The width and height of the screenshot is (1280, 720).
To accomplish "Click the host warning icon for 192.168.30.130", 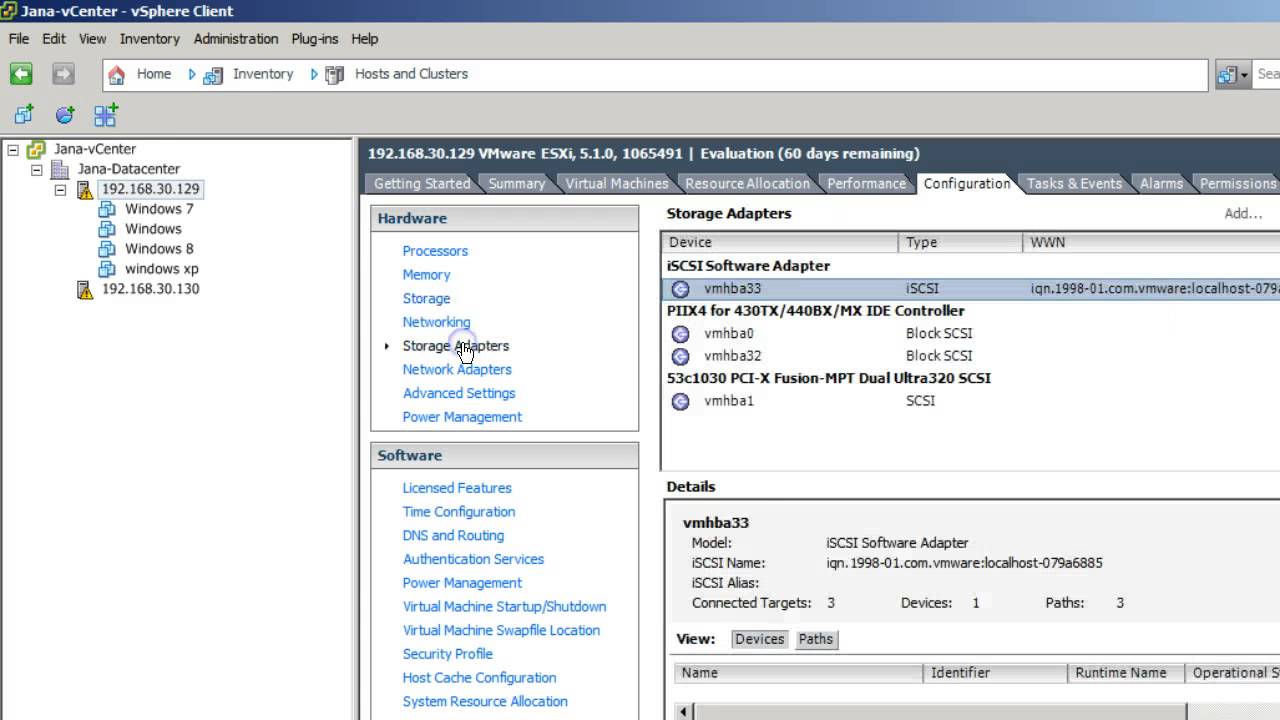I will (85, 289).
